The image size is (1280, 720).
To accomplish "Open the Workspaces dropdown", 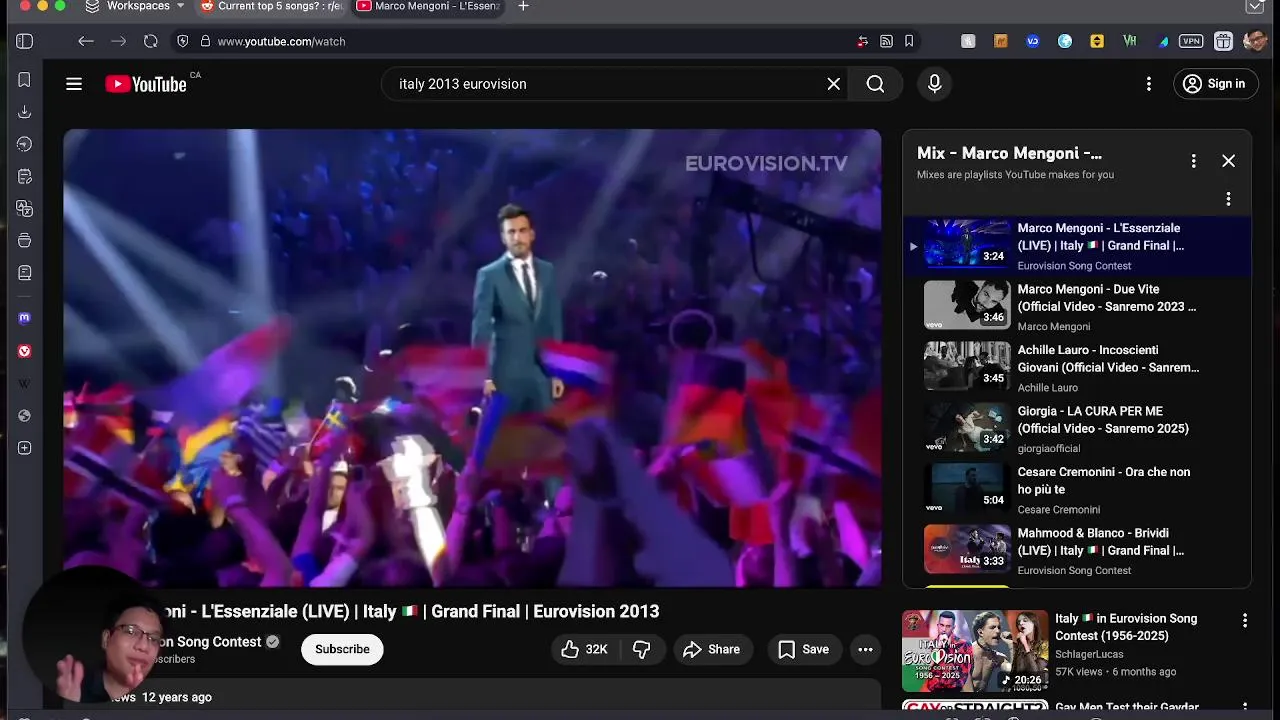I will point(135,6).
